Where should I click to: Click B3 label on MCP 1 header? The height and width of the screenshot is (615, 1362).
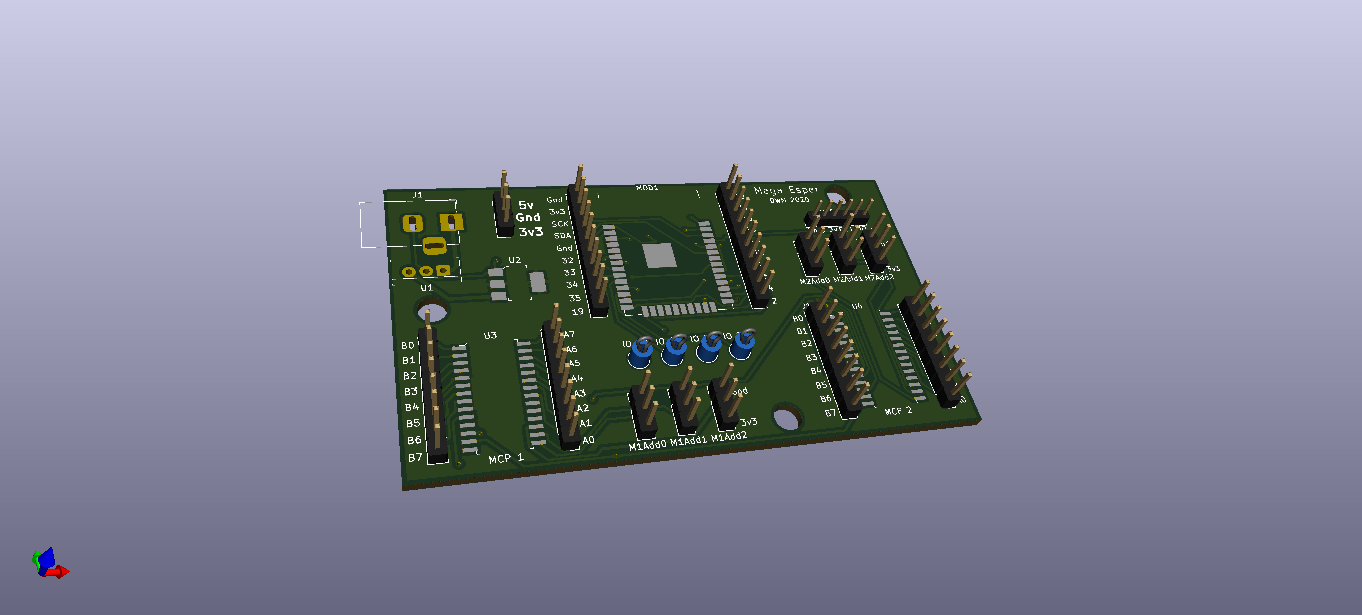point(411,391)
